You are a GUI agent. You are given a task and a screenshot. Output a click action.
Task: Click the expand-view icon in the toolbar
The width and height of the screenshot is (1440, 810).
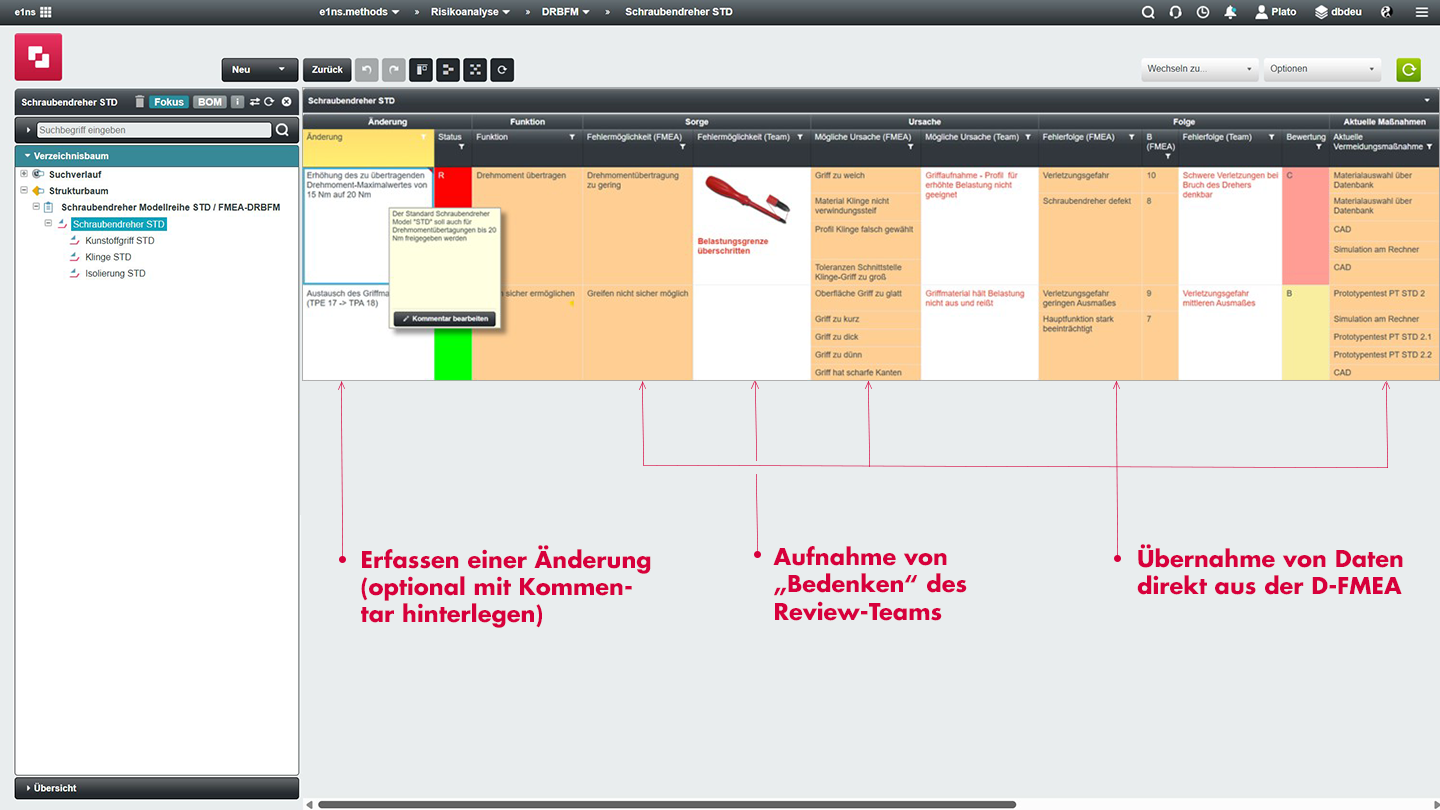(474, 69)
